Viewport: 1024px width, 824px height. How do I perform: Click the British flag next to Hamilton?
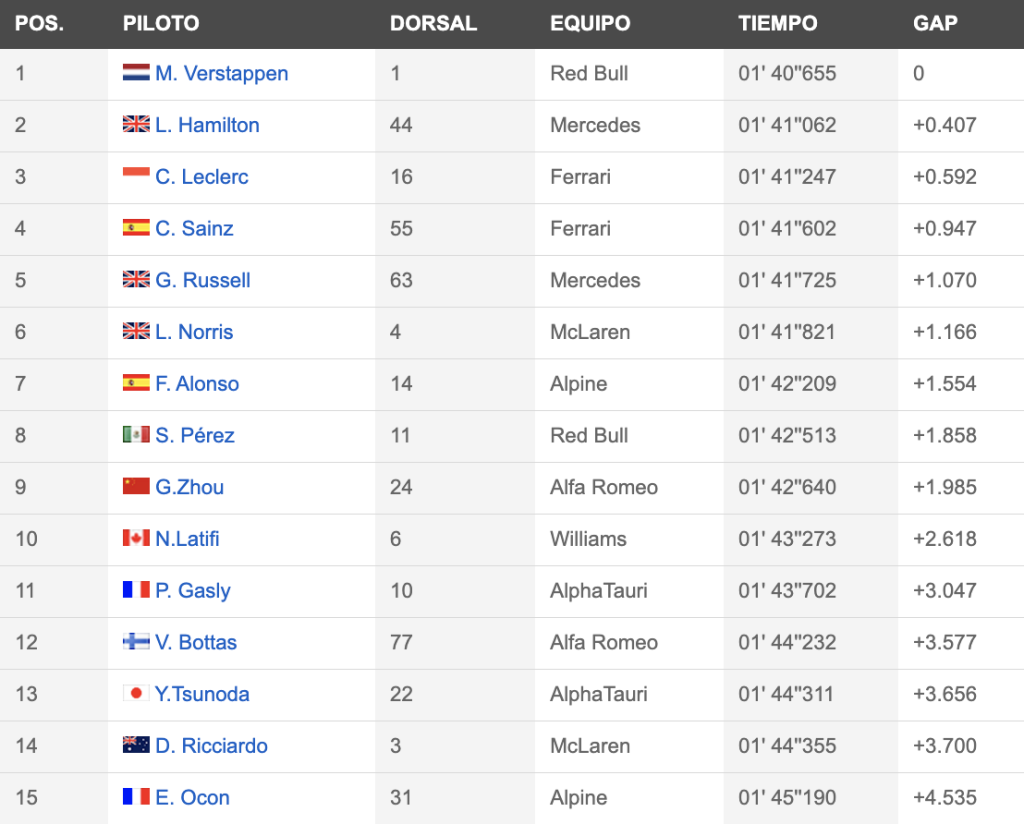pos(136,123)
